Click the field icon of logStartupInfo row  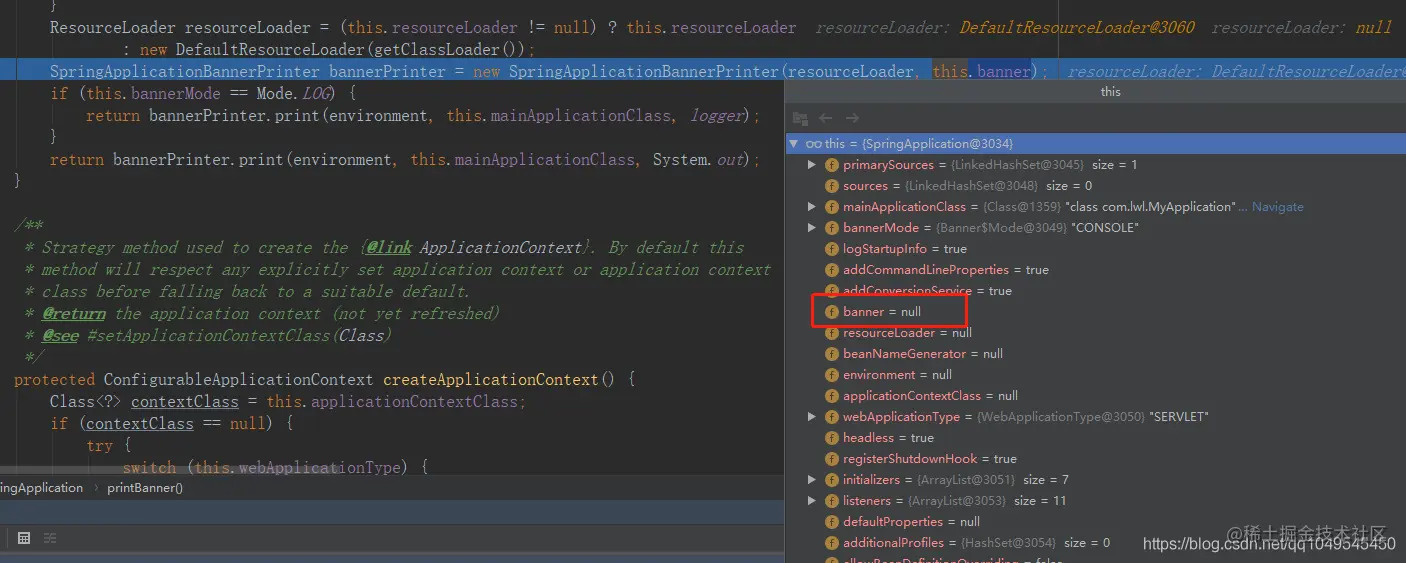(x=832, y=249)
